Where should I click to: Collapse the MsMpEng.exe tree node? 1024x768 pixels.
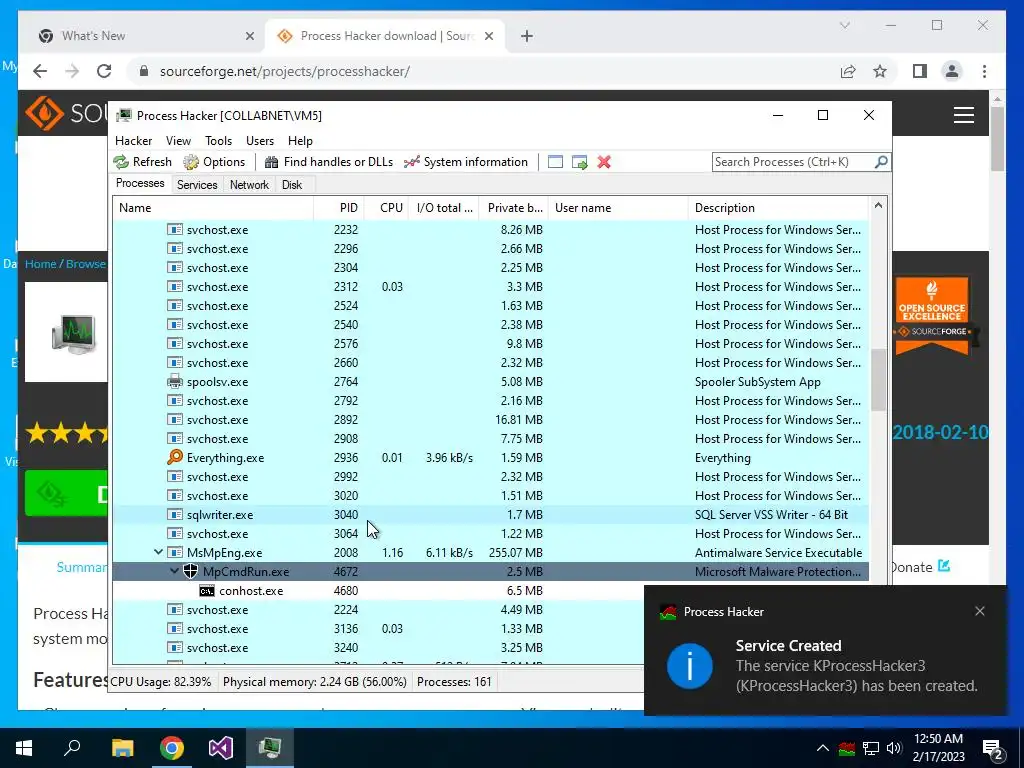click(x=158, y=552)
